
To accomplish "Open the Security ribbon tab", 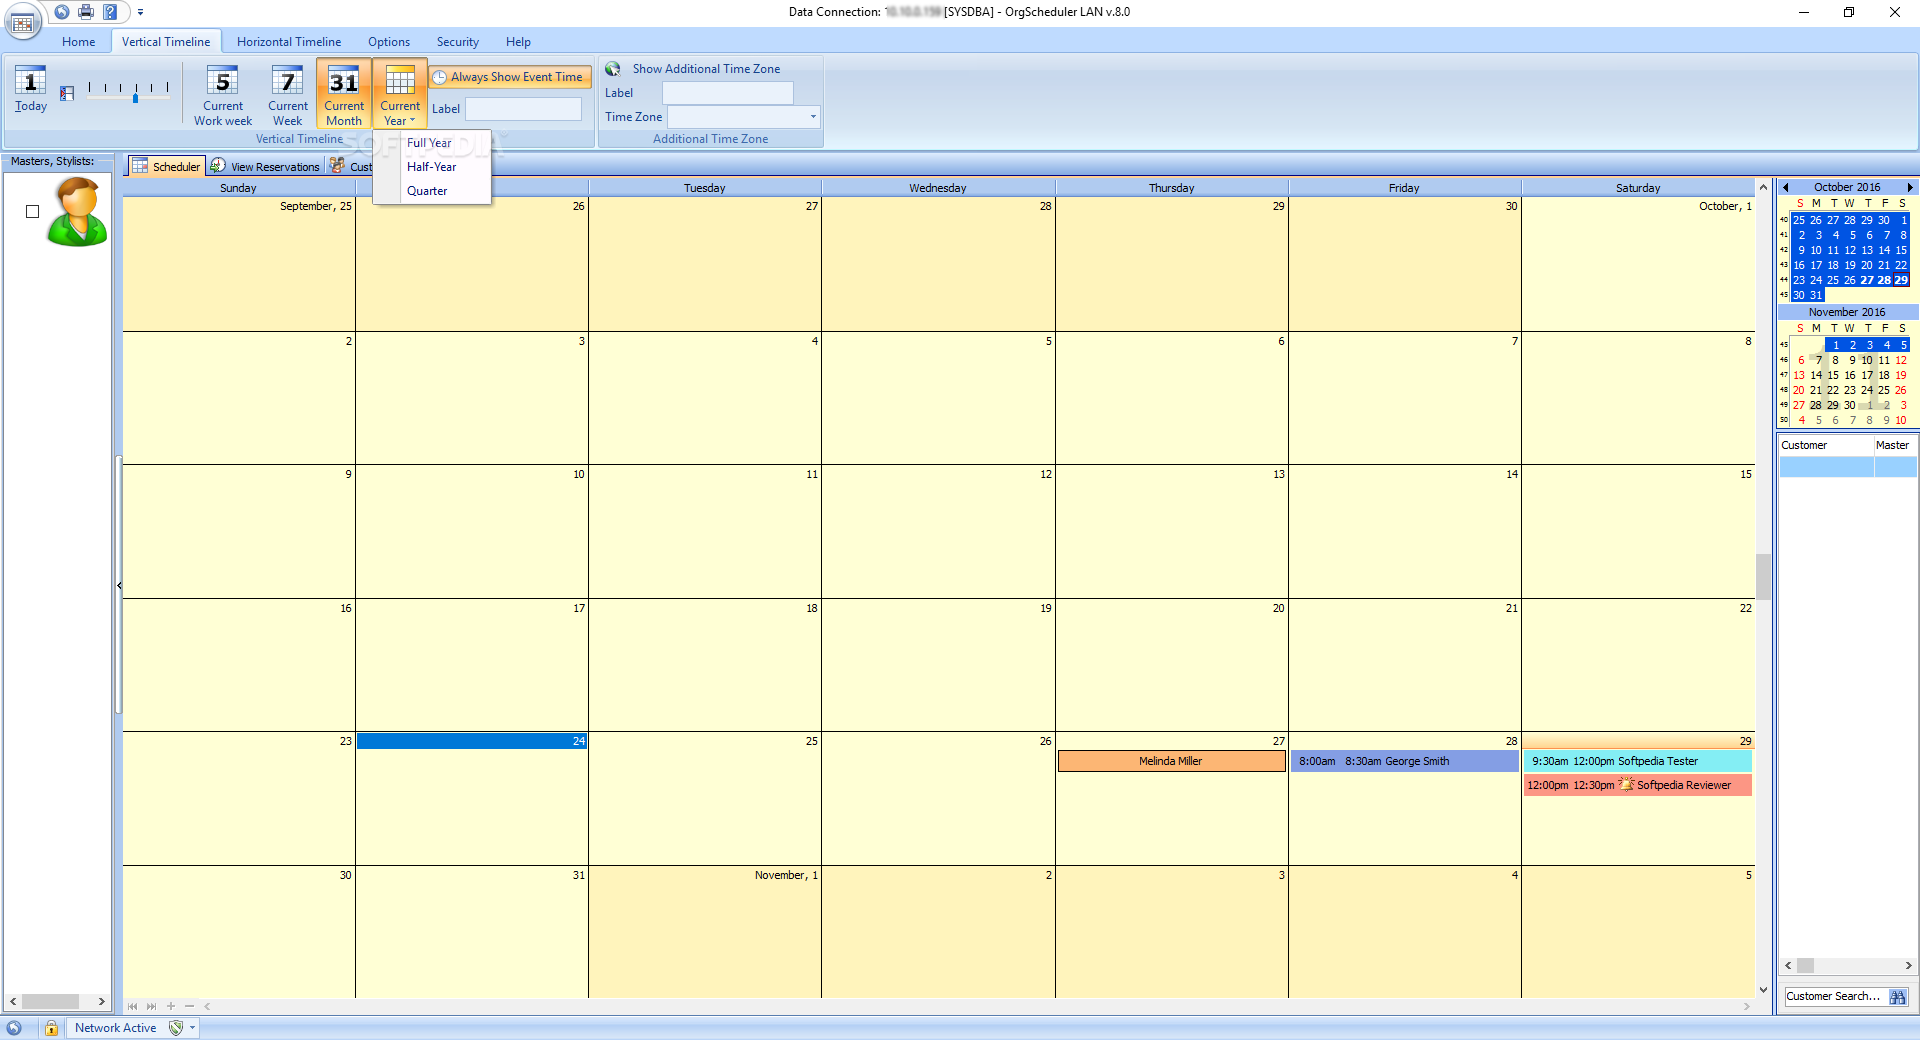I will 458,42.
